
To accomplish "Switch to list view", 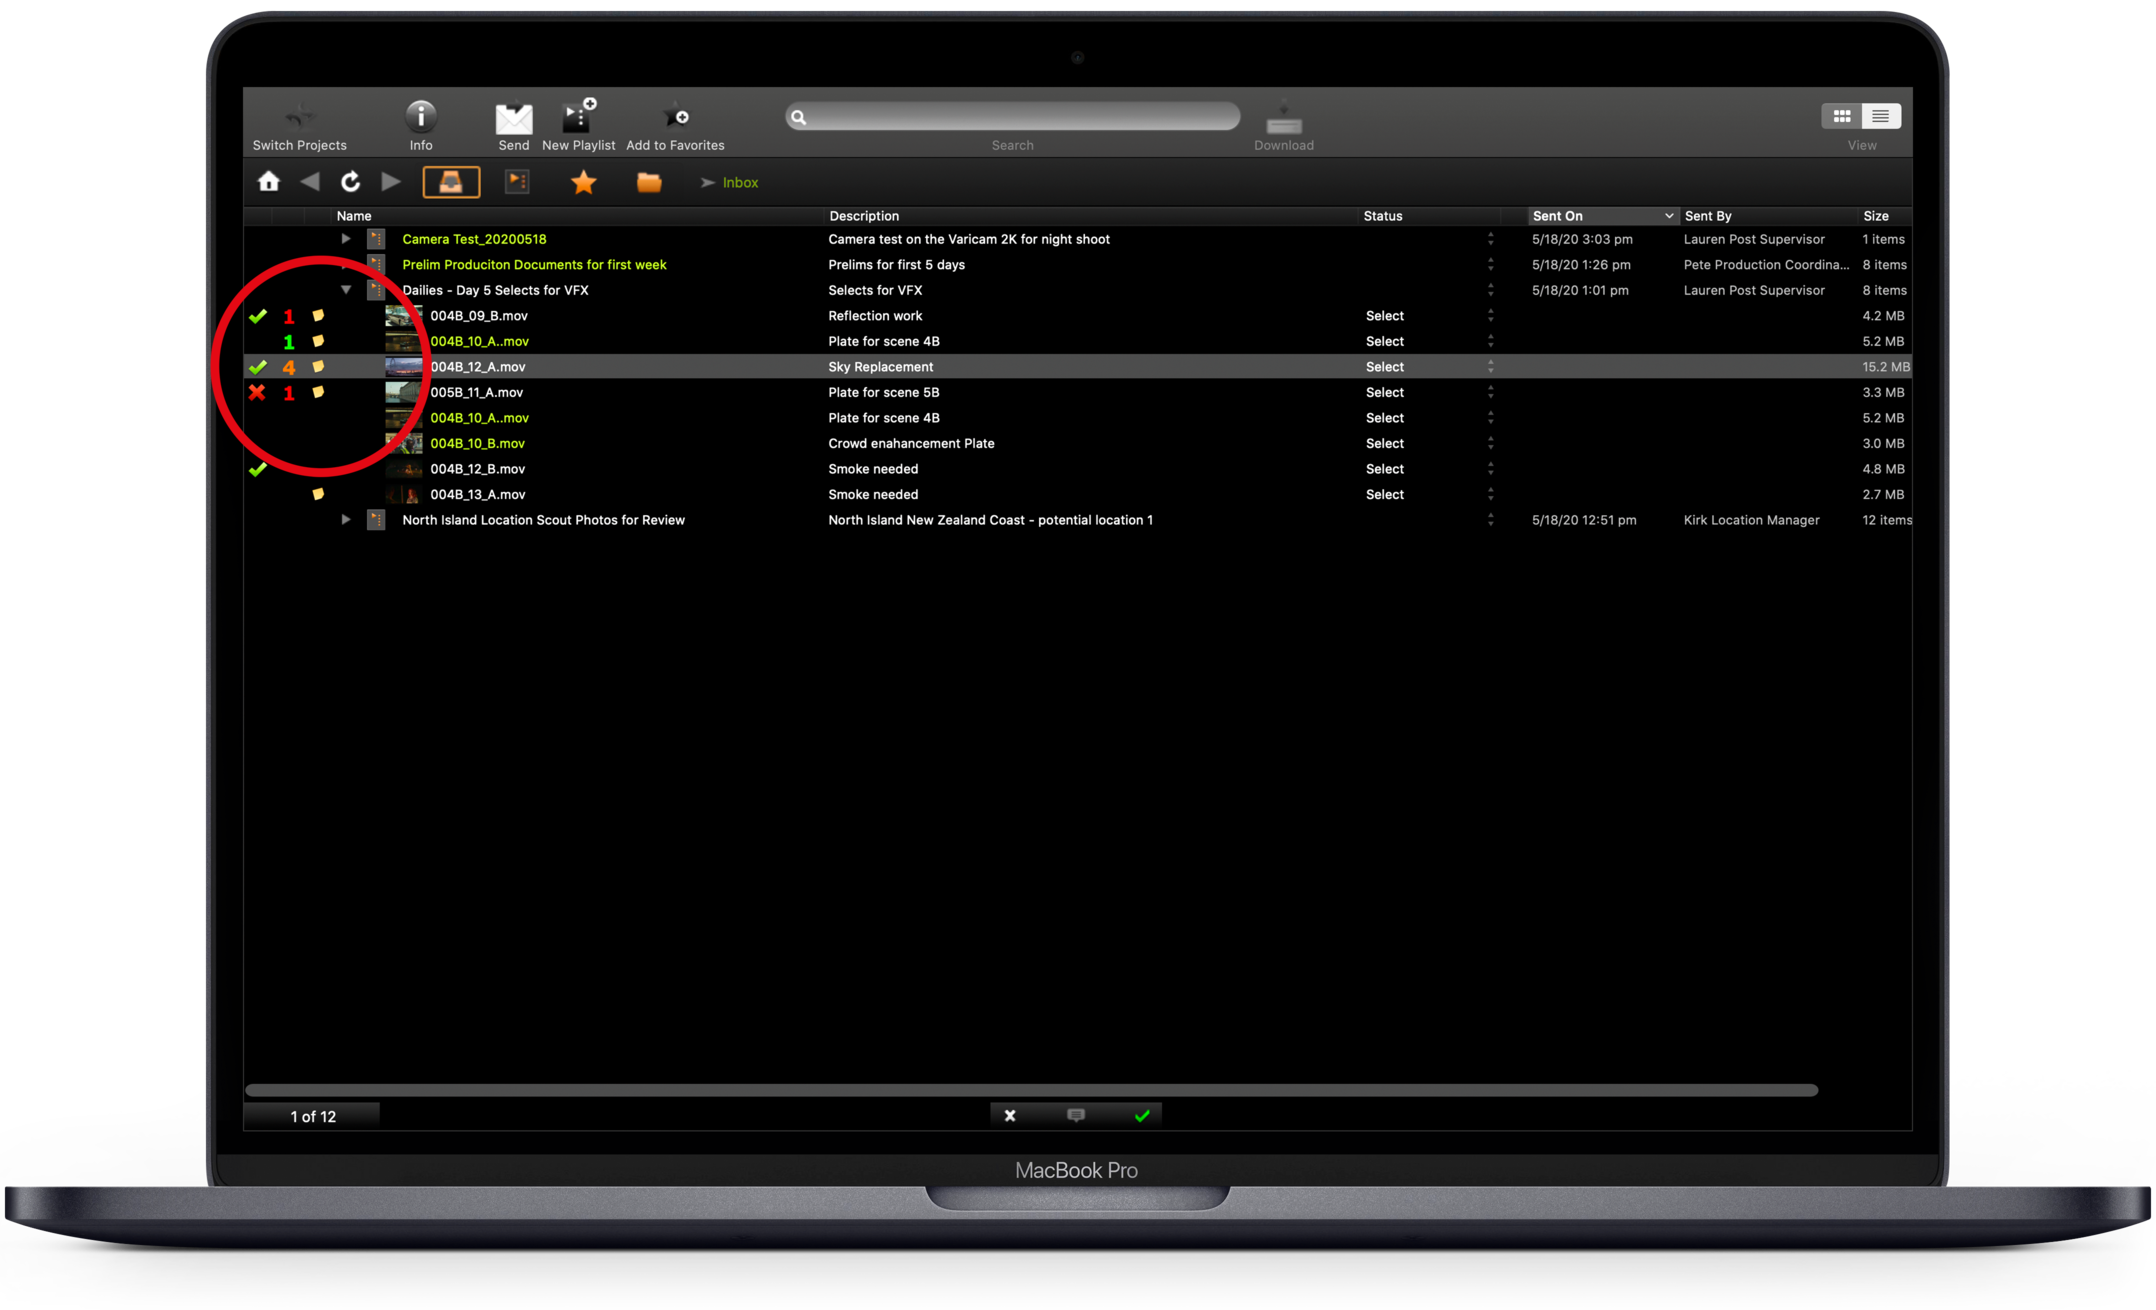I will coord(1880,116).
